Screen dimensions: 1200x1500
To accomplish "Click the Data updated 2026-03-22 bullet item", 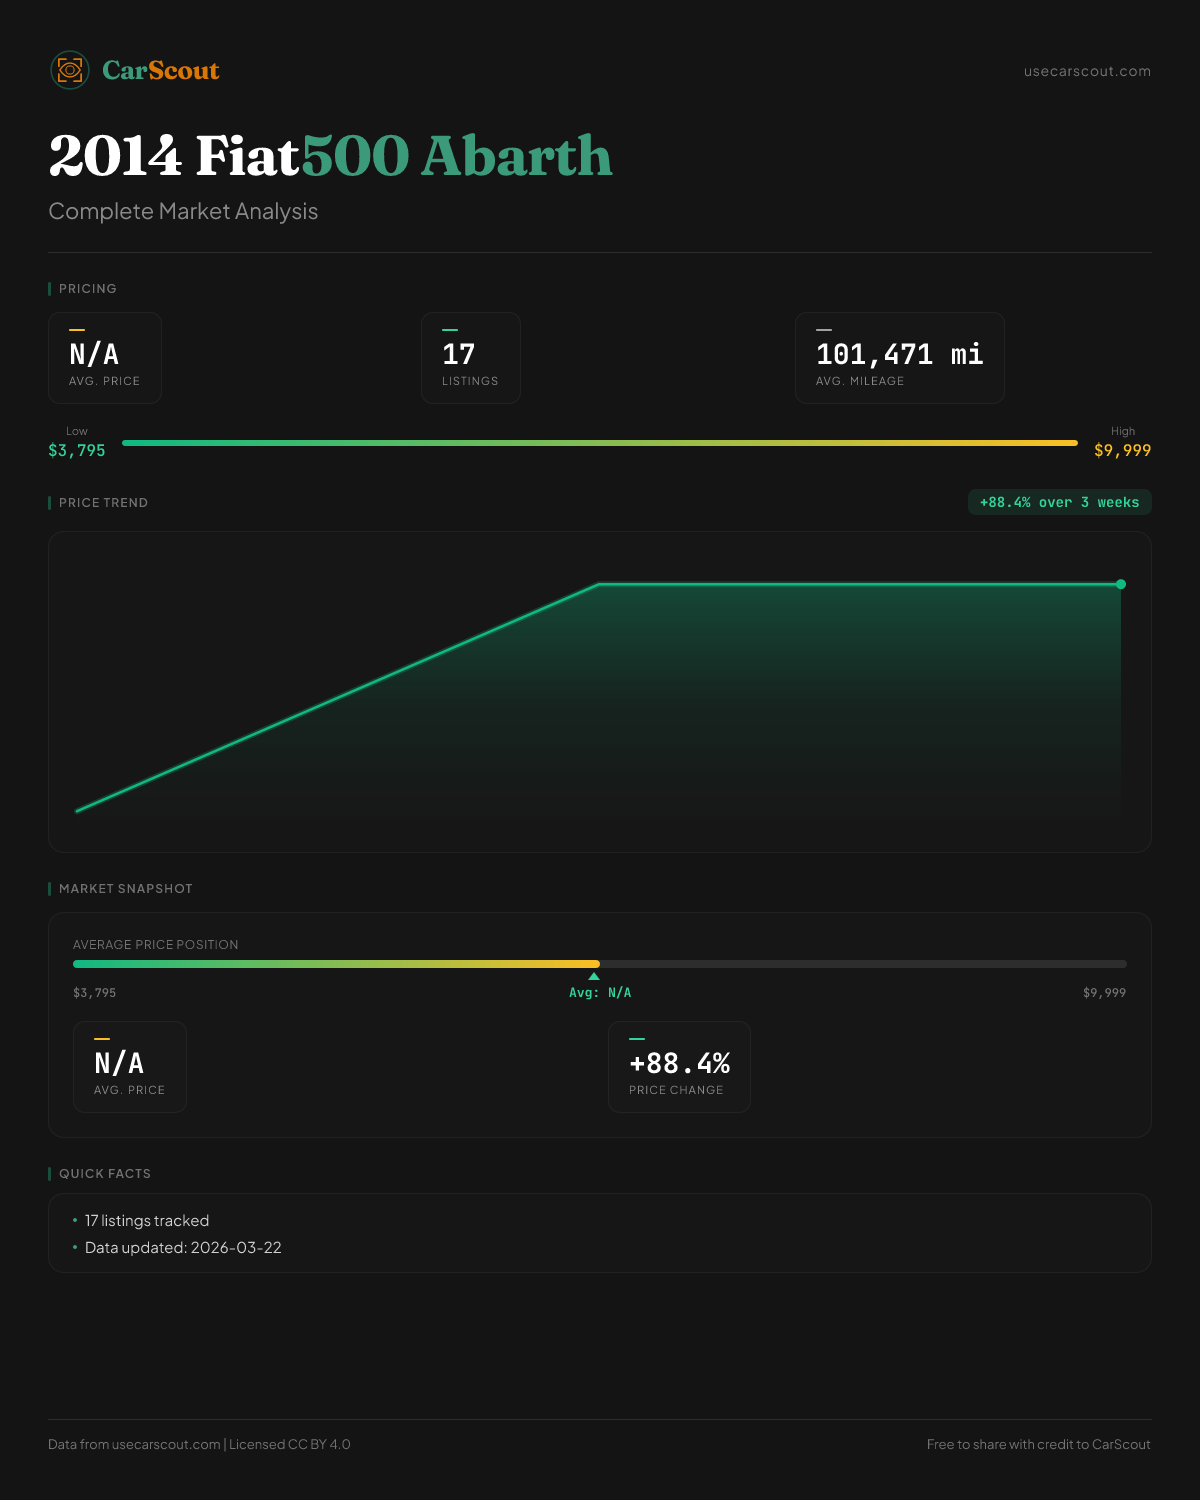I will click(183, 1248).
